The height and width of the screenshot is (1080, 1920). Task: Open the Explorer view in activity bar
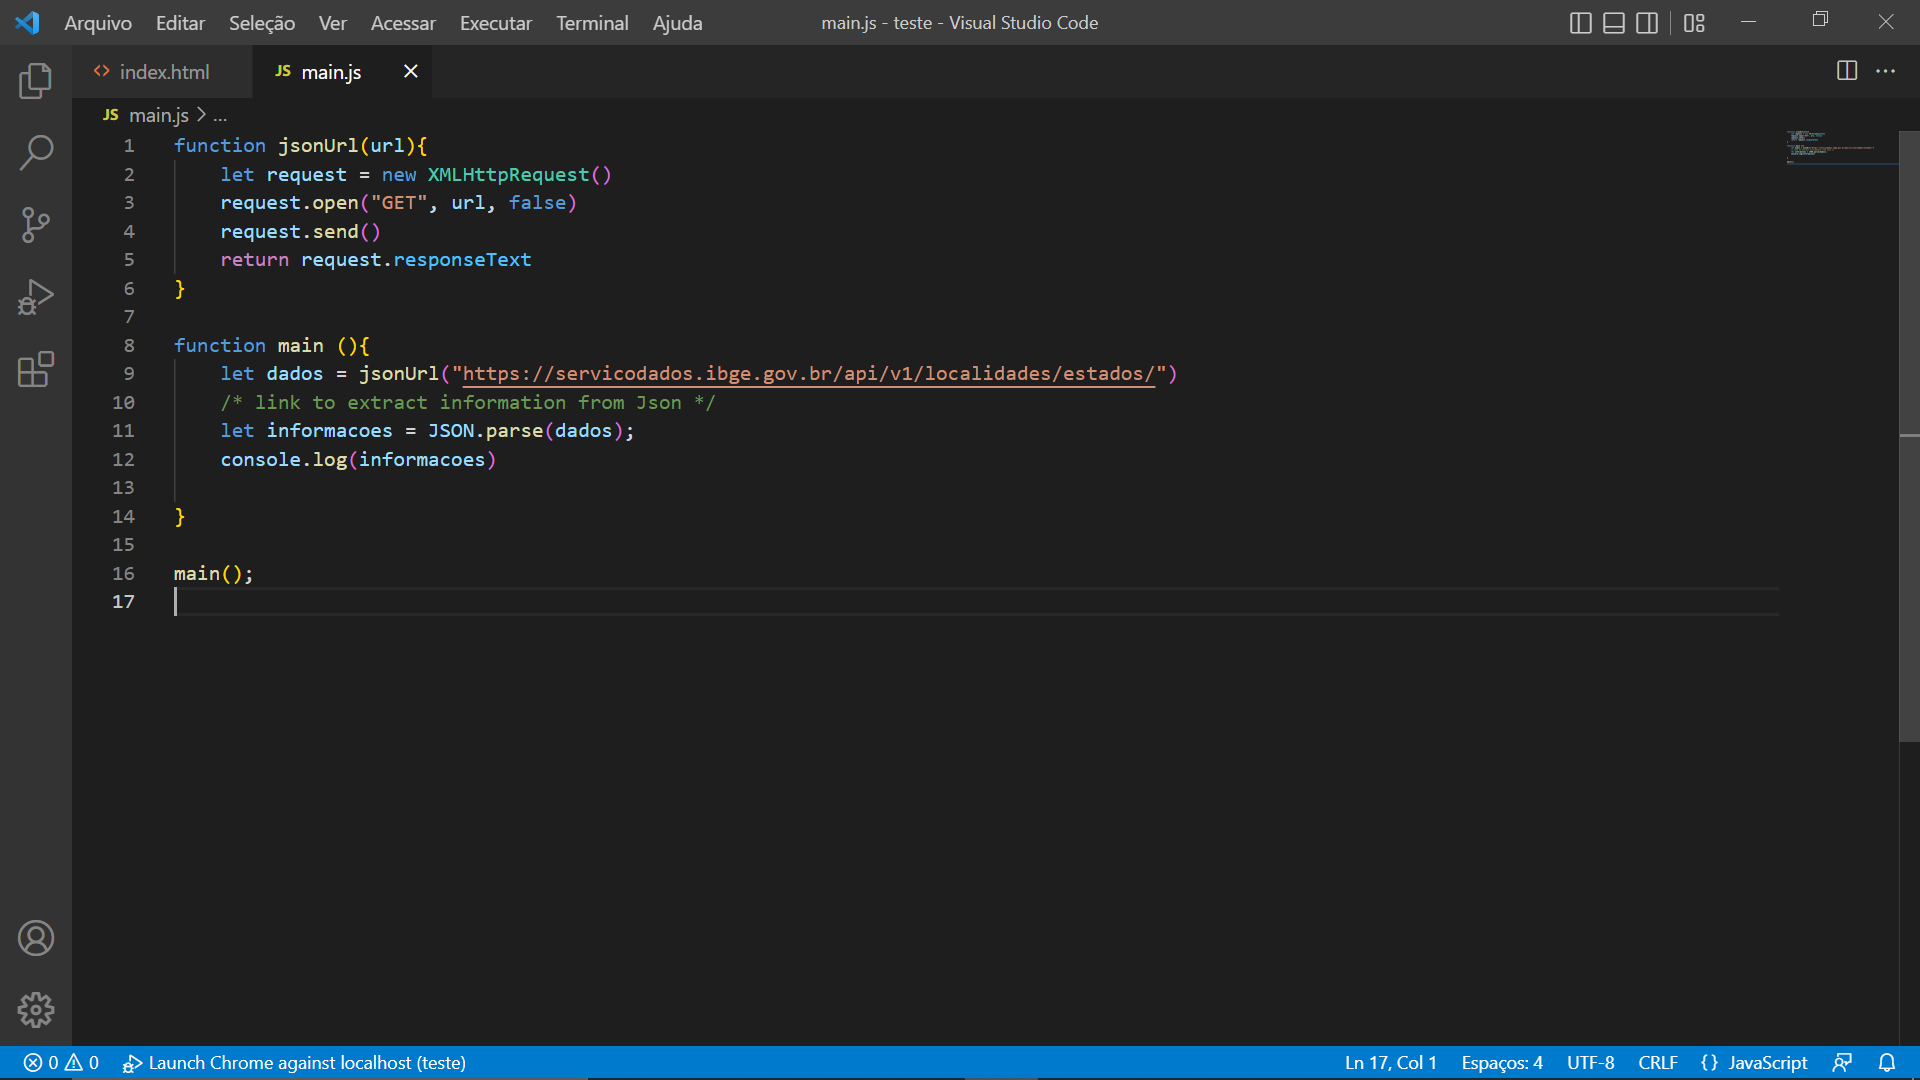[x=36, y=81]
